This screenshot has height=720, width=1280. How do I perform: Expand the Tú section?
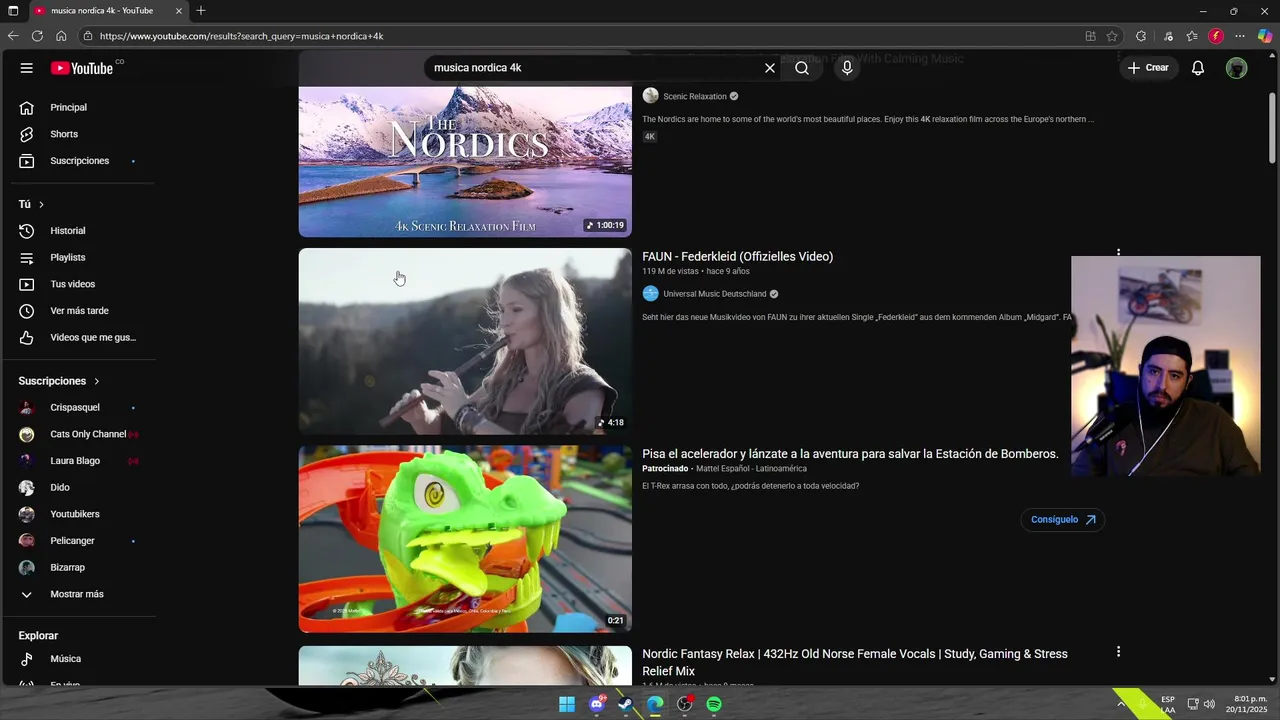point(31,204)
